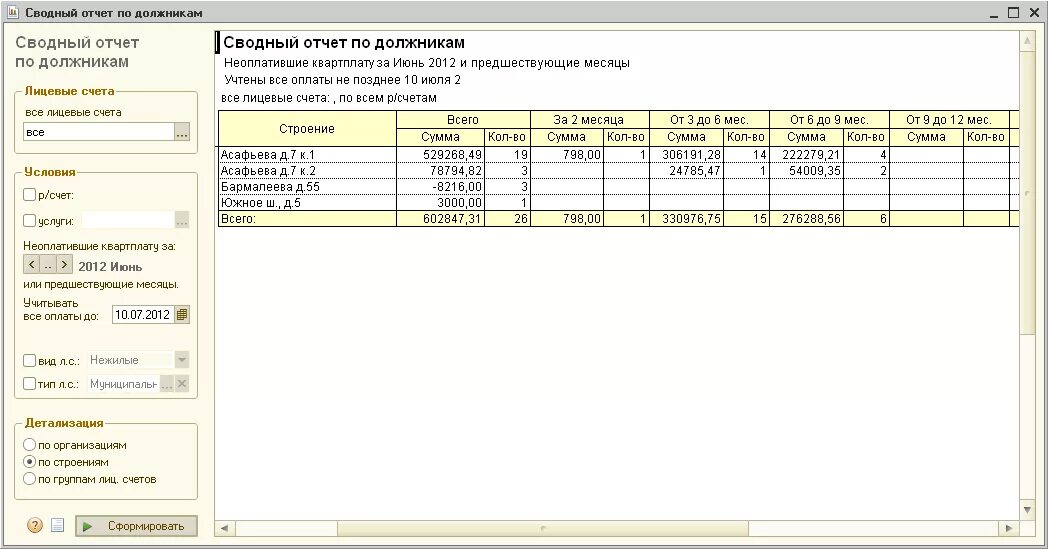Close the Сводный отчет window

[x=1033, y=13]
